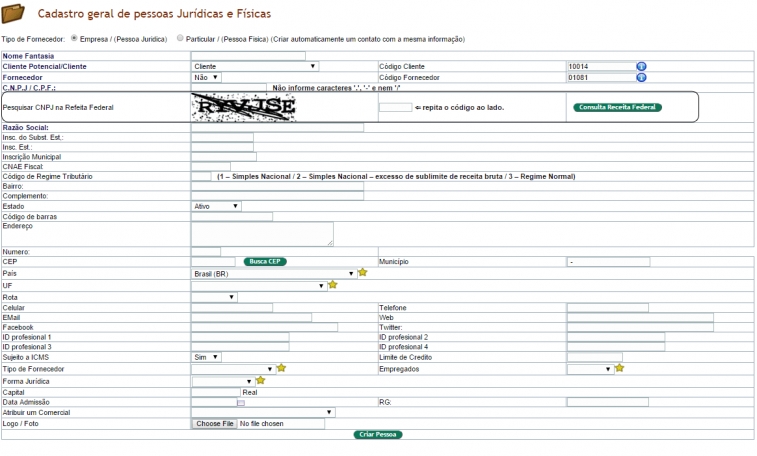The image size is (757, 456).
Task: Click the folder icon beside the page title
Action: pos(13,14)
